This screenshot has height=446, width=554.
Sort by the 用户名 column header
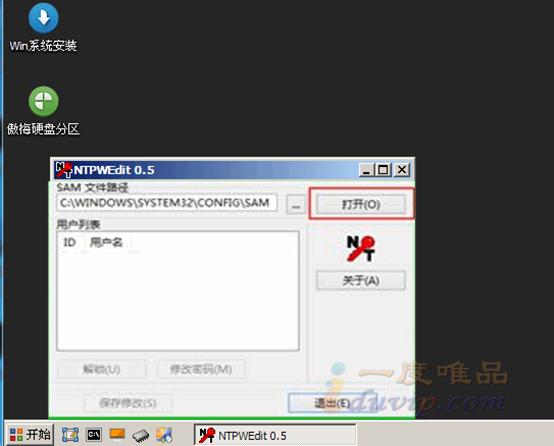click(x=107, y=242)
